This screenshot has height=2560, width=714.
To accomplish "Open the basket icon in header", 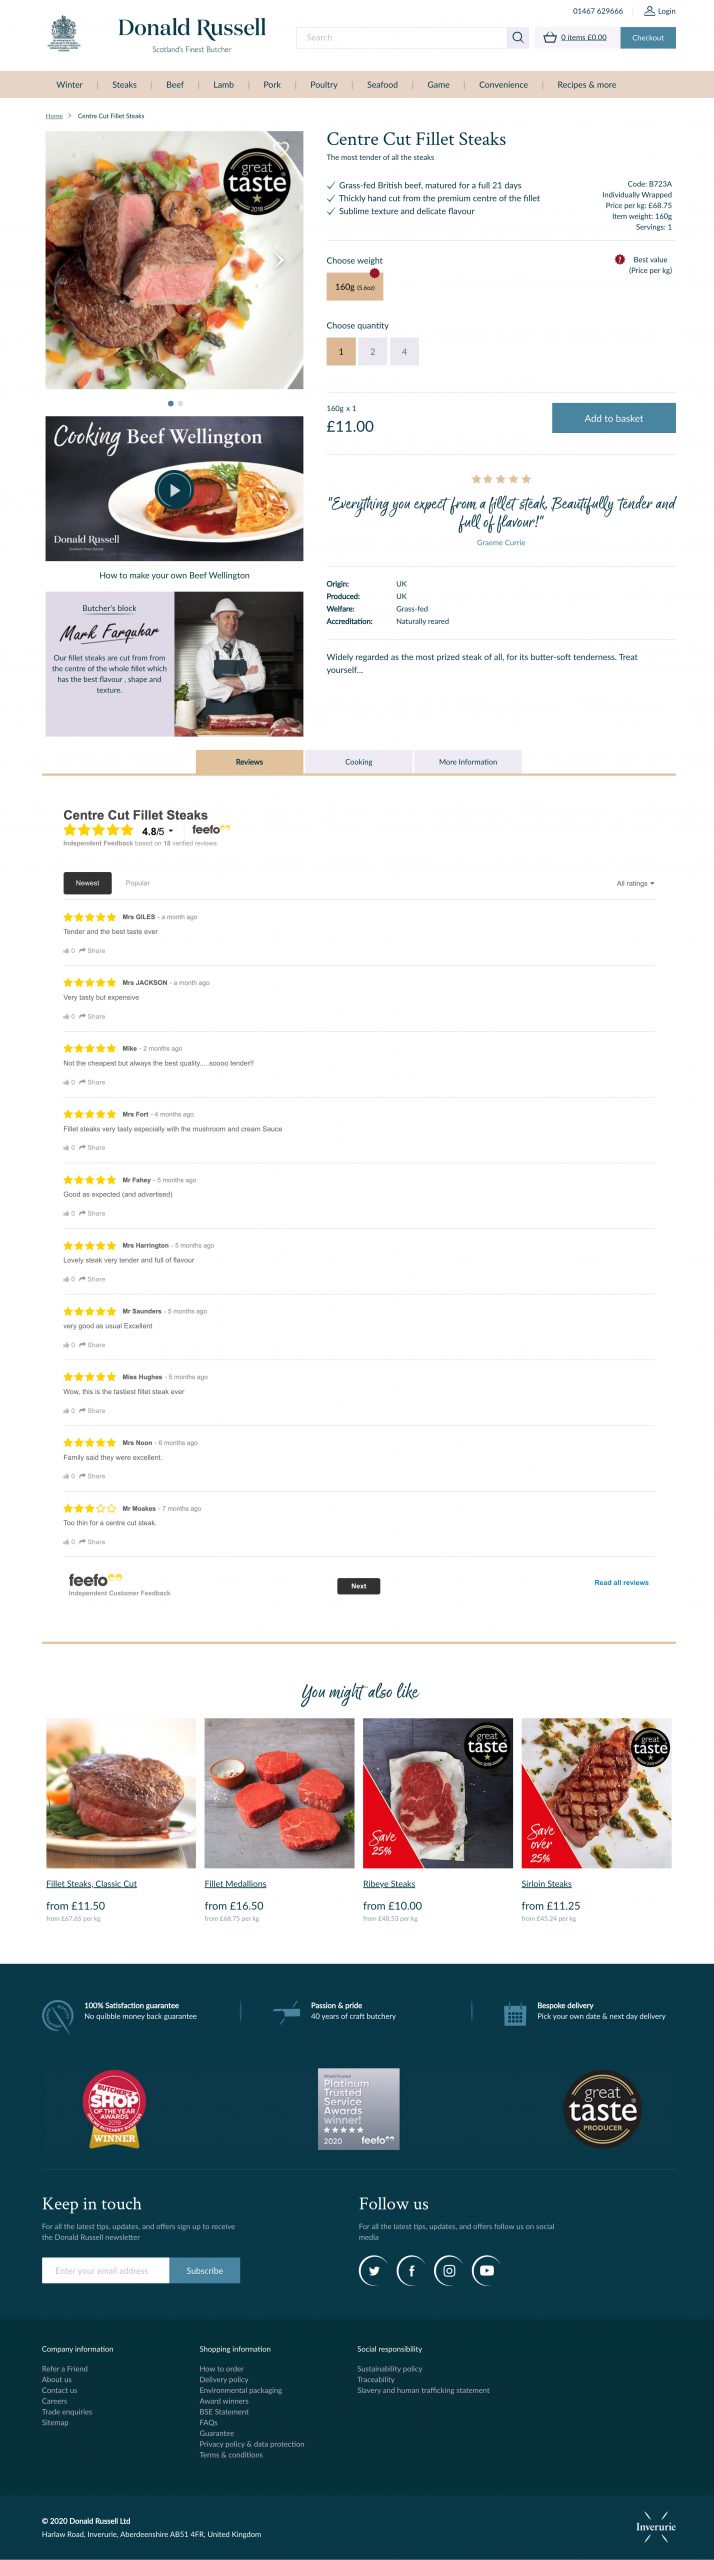I will pos(550,38).
